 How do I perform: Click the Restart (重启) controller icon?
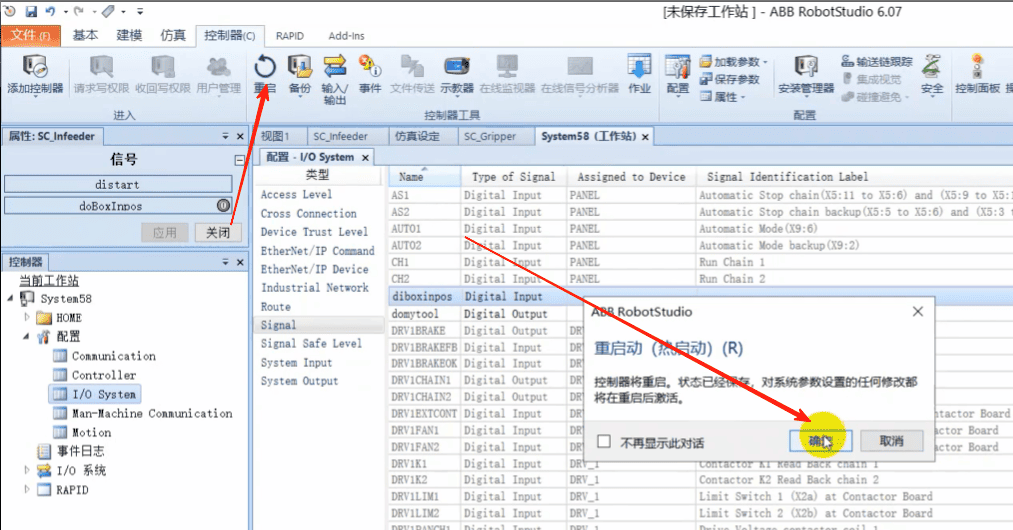(264, 74)
